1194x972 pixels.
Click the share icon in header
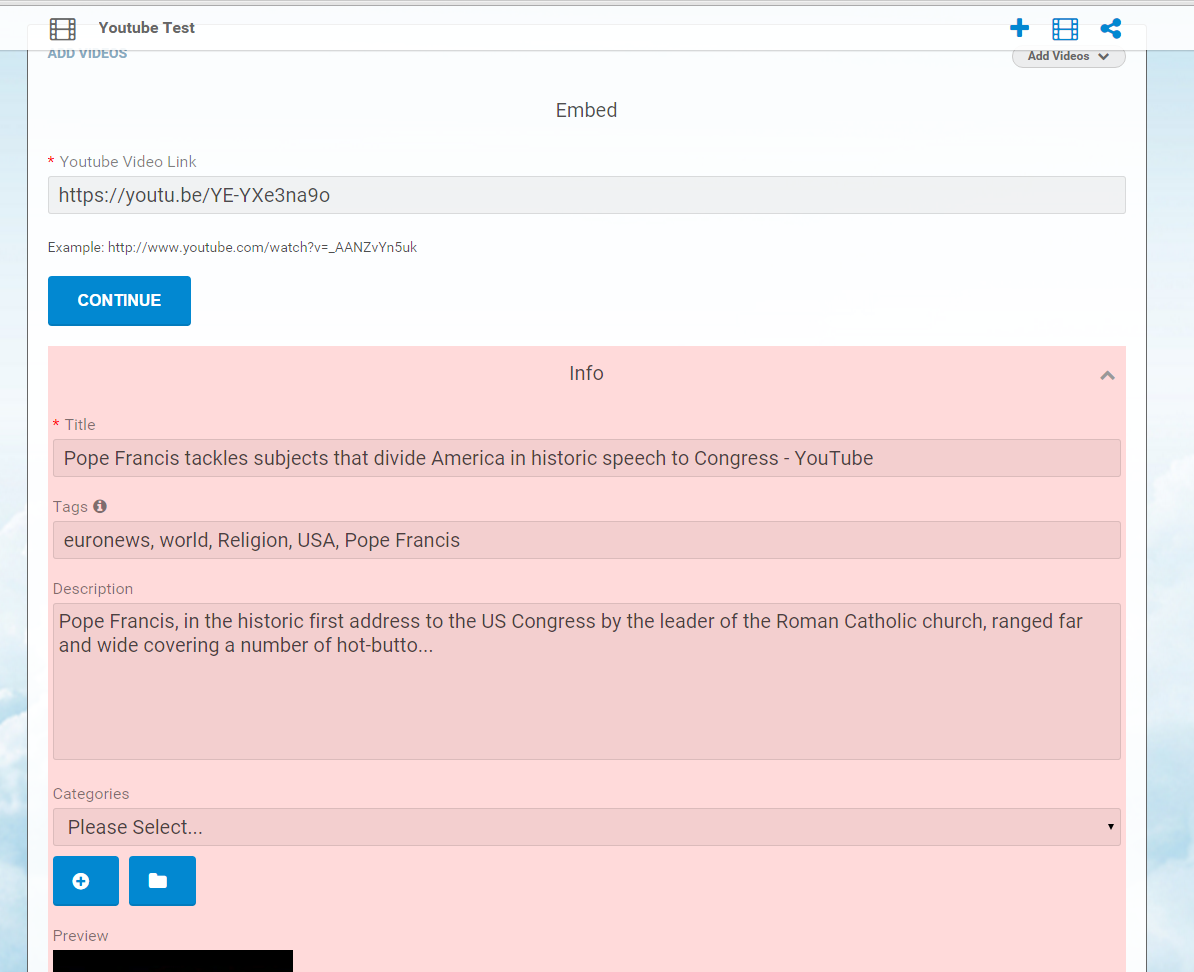(x=1110, y=29)
